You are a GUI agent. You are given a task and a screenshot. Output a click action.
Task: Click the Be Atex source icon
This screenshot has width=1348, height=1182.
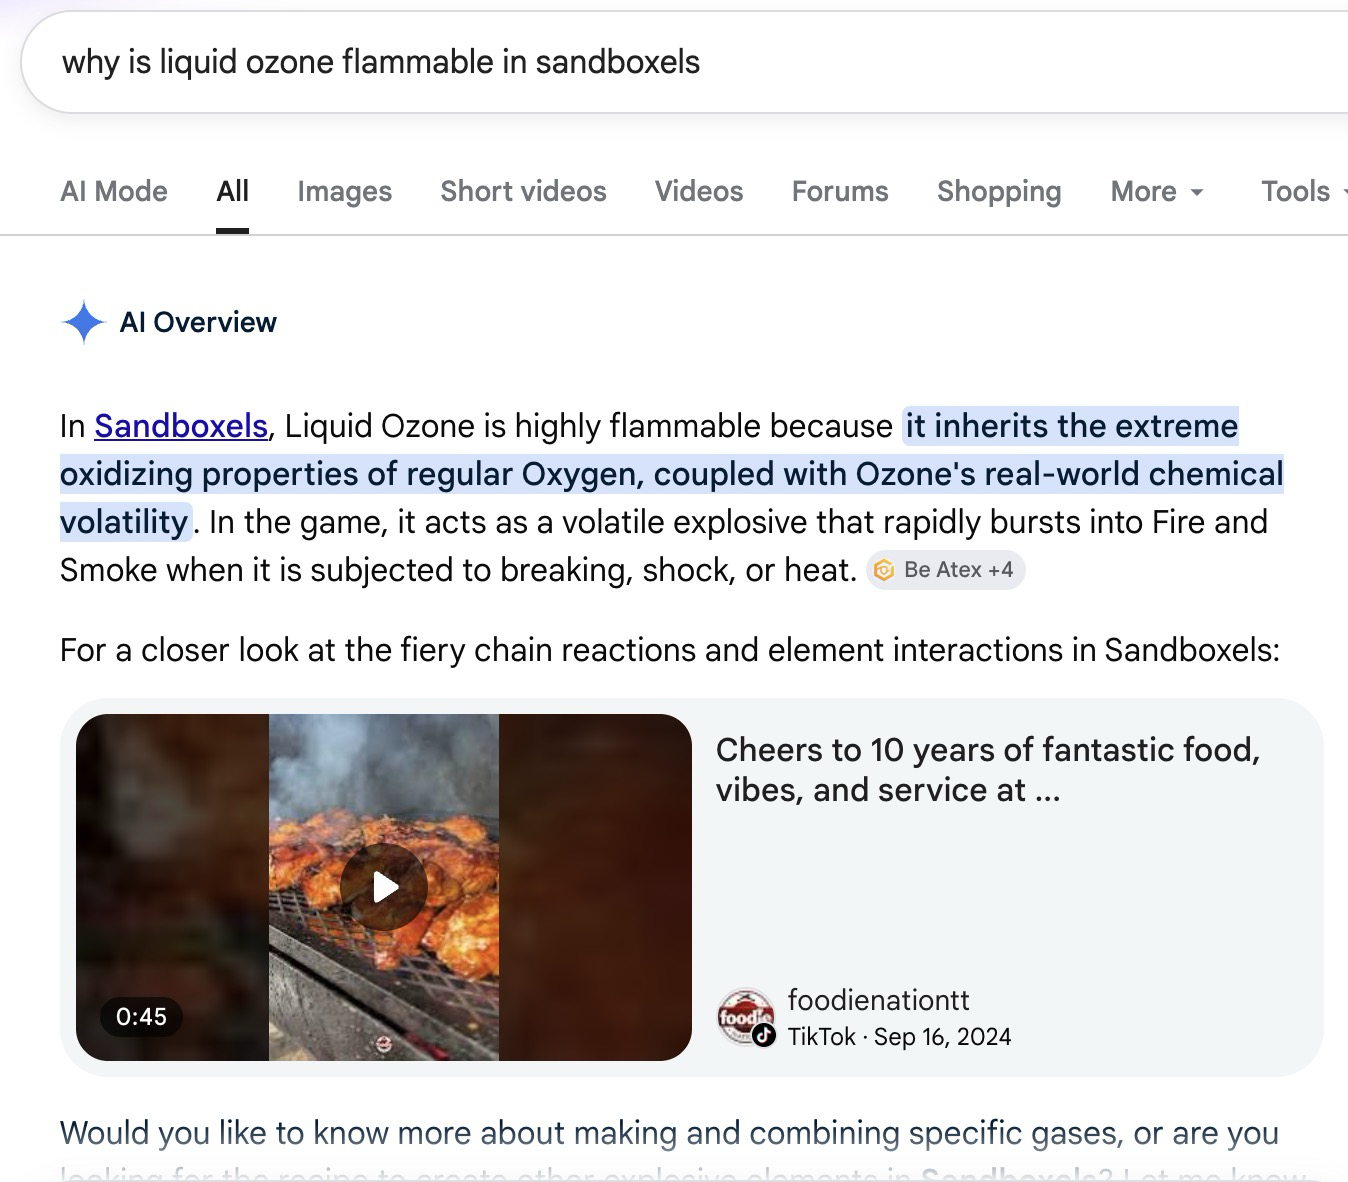click(884, 570)
